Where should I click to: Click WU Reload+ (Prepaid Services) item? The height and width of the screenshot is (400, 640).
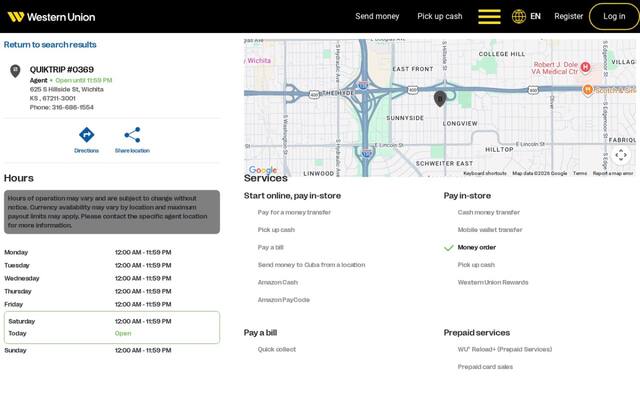tap(504, 349)
